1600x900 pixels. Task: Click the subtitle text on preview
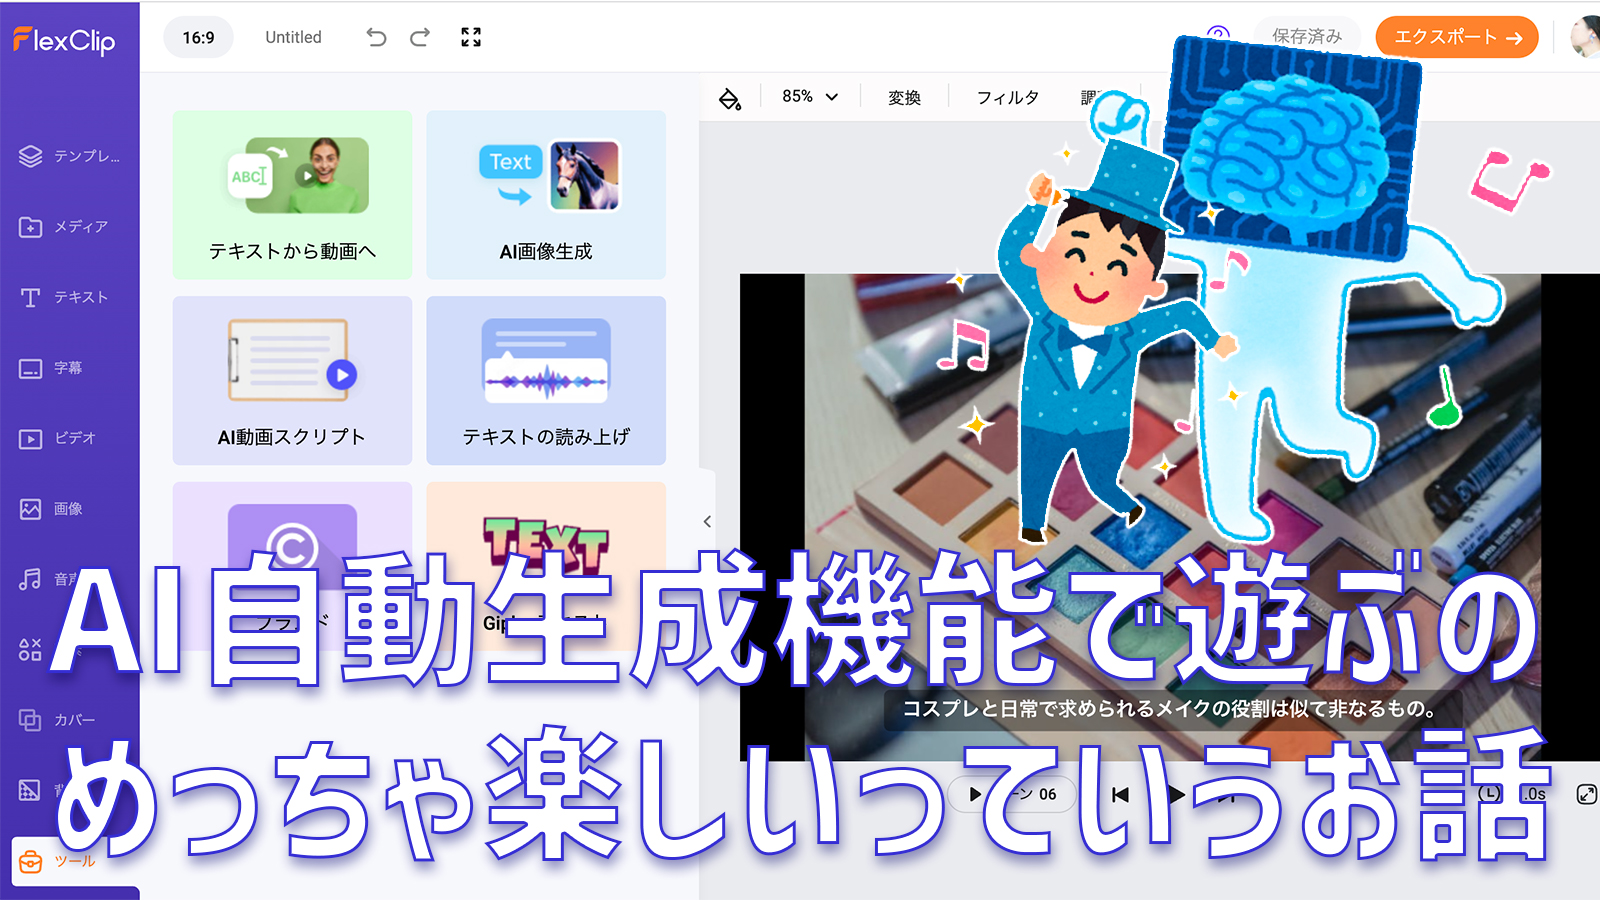click(1172, 709)
